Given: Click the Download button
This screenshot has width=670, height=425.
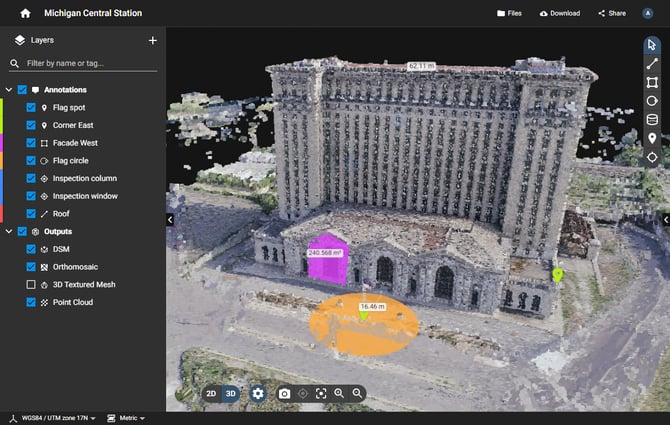Looking at the screenshot, I should point(560,13).
